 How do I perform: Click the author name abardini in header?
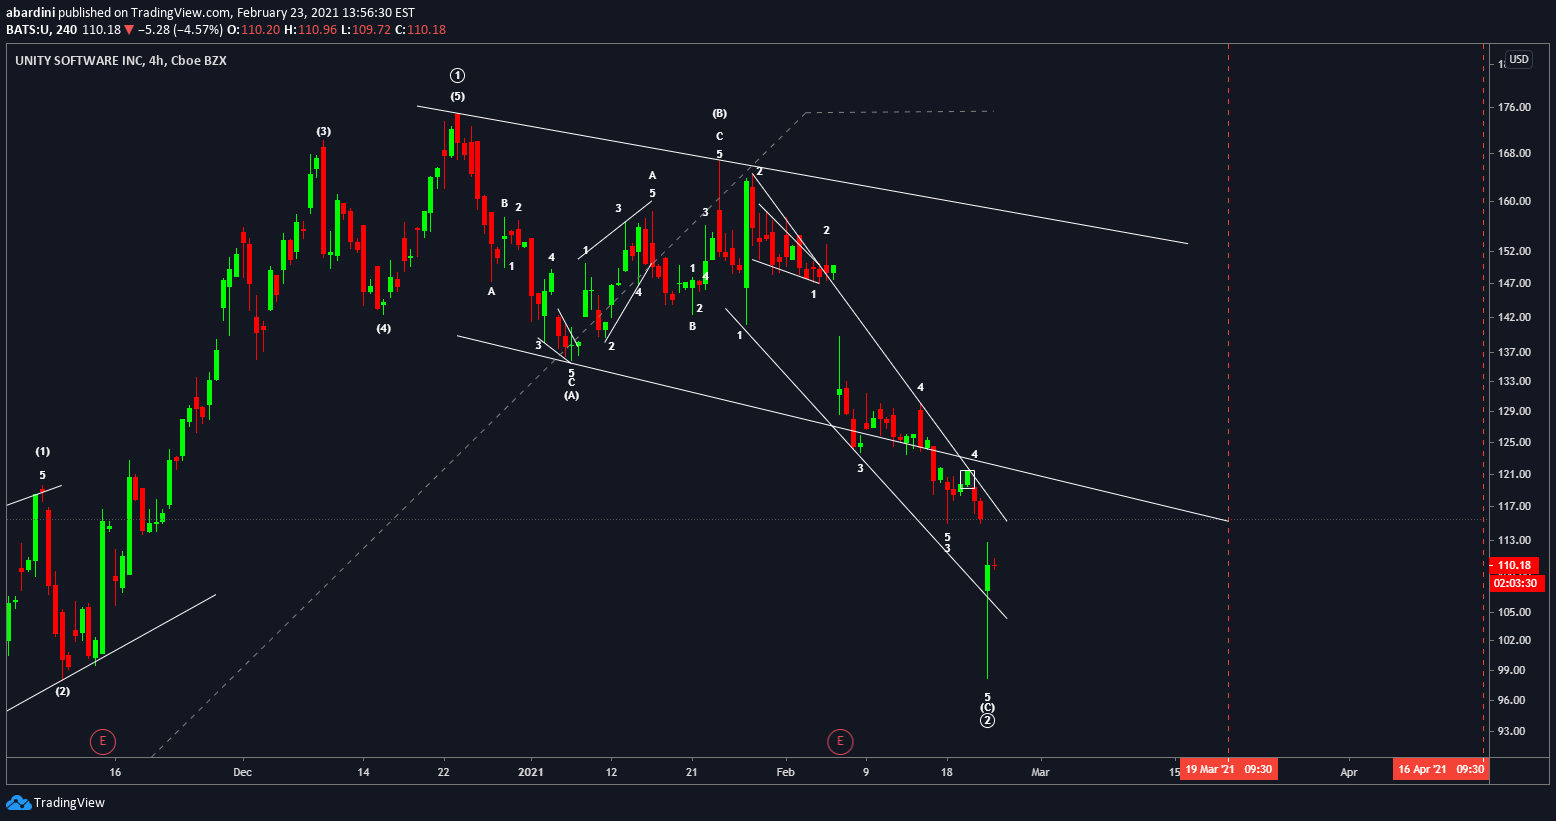click(30, 13)
